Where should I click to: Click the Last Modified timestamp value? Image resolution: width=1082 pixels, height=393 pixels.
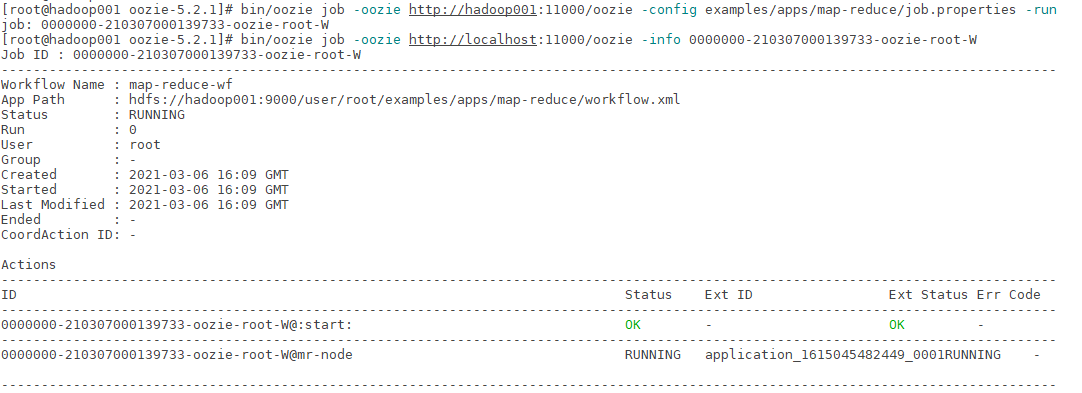(209, 205)
